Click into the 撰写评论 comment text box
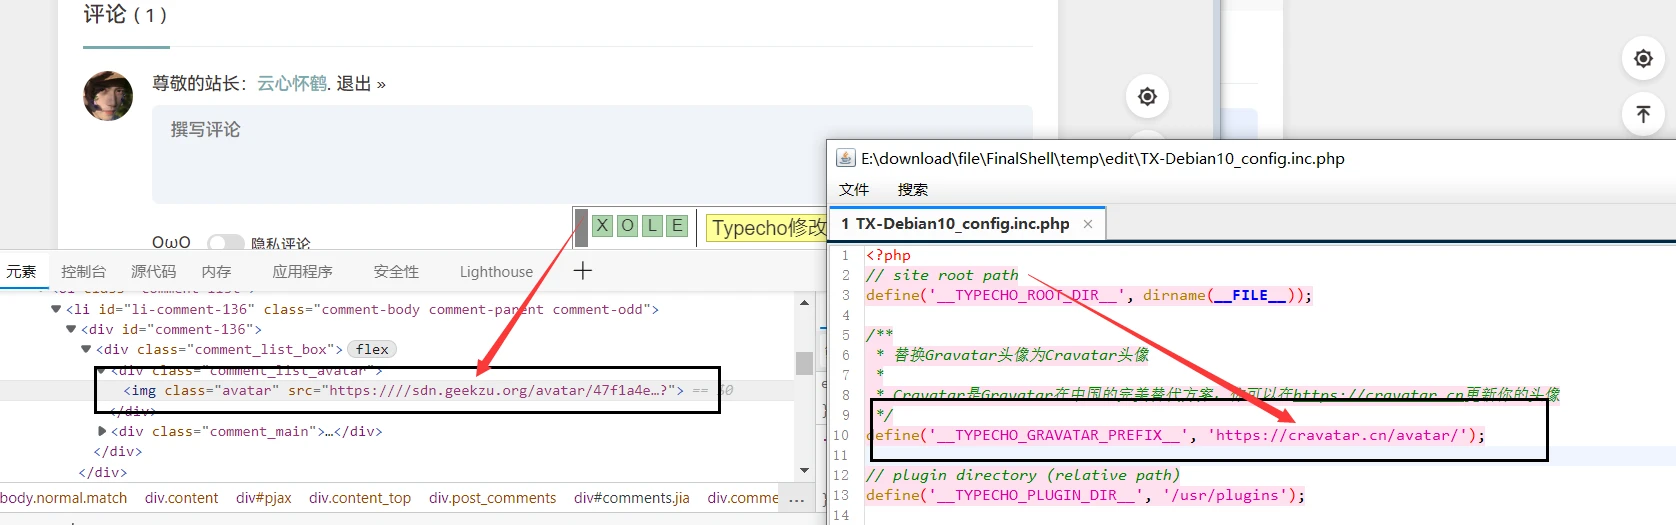 tap(592, 155)
